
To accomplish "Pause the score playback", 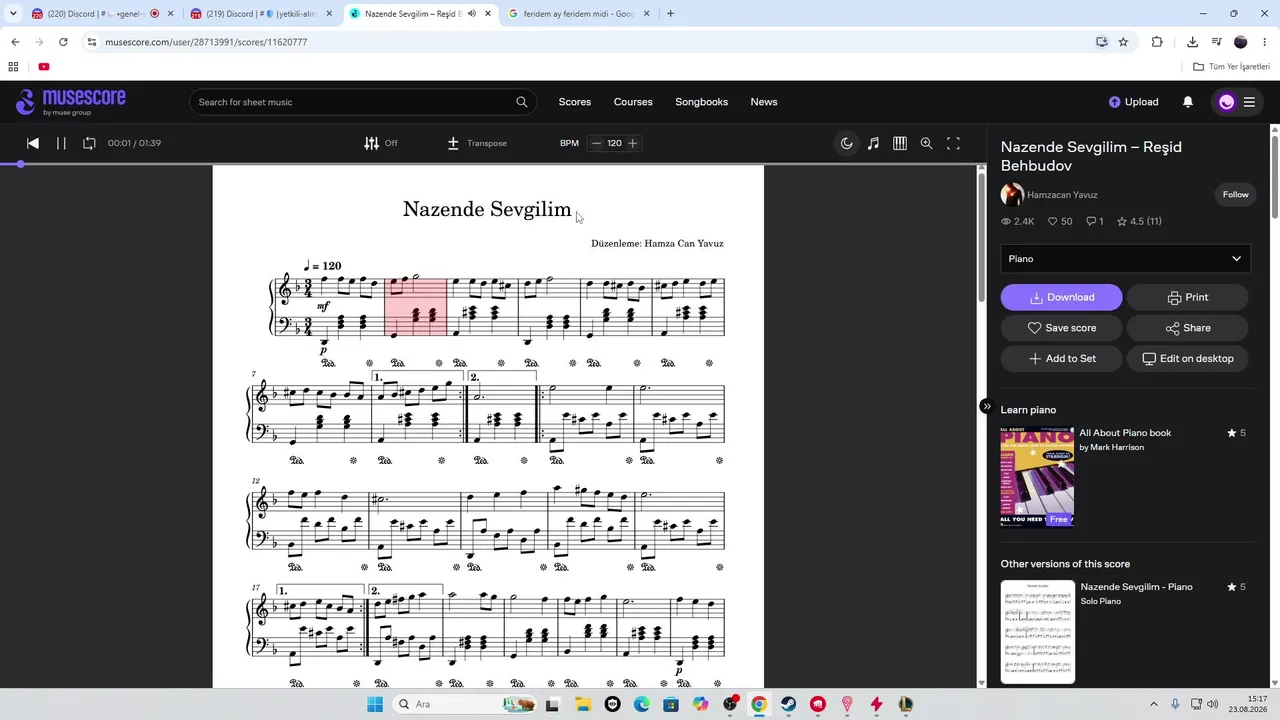I will [x=61, y=143].
